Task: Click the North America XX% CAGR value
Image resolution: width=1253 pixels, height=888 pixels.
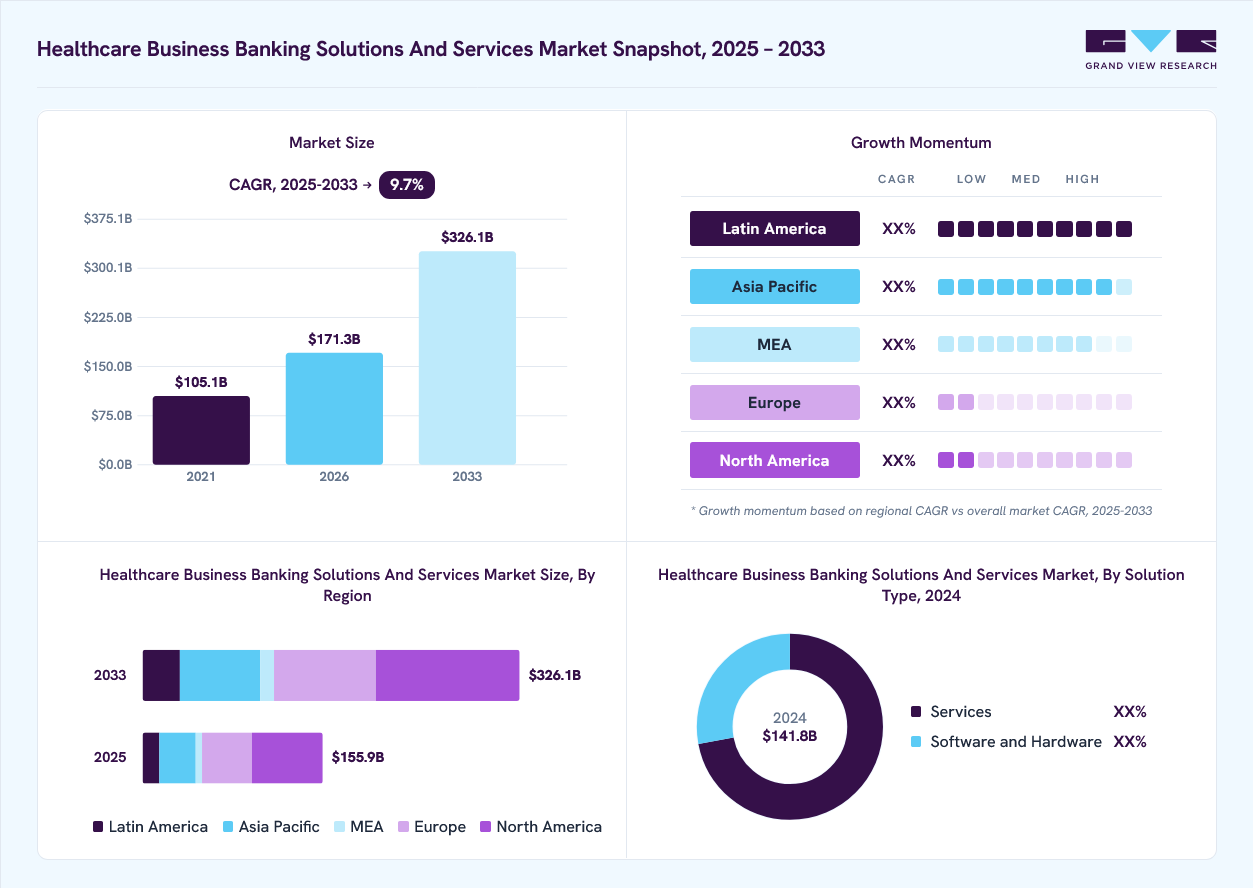Action: coord(899,461)
